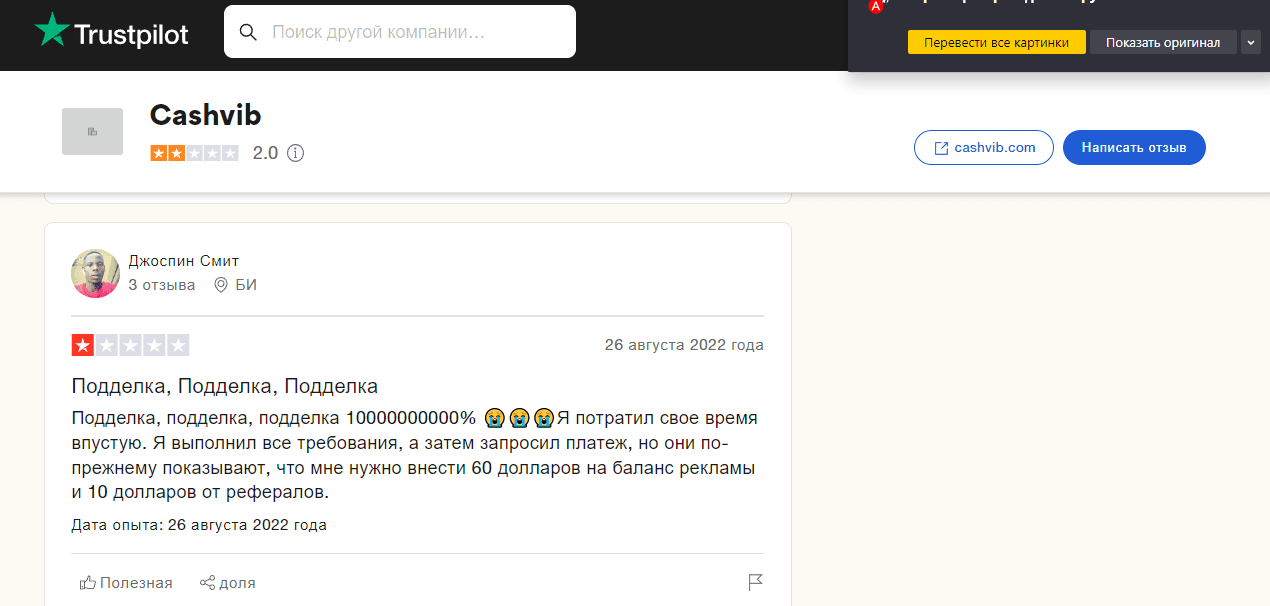This screenshot has height=606, width=1270.
Task: Click the Trustpilot star logo
Action: [x=53, y=32]
